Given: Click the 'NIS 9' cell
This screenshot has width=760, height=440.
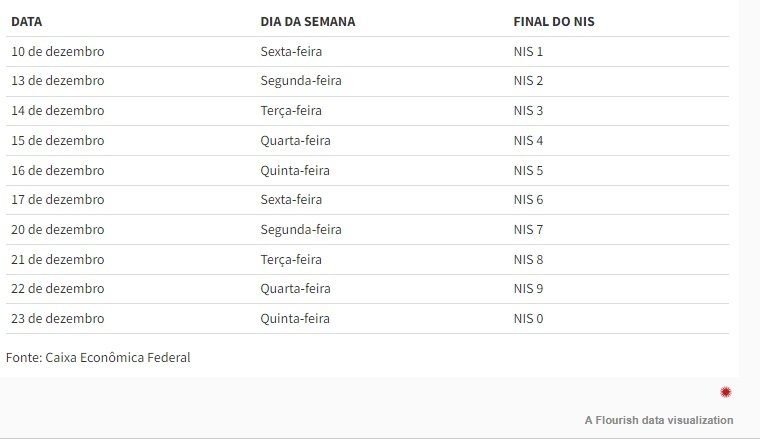Looking at the screenshot, I should (x=528, y=289).
